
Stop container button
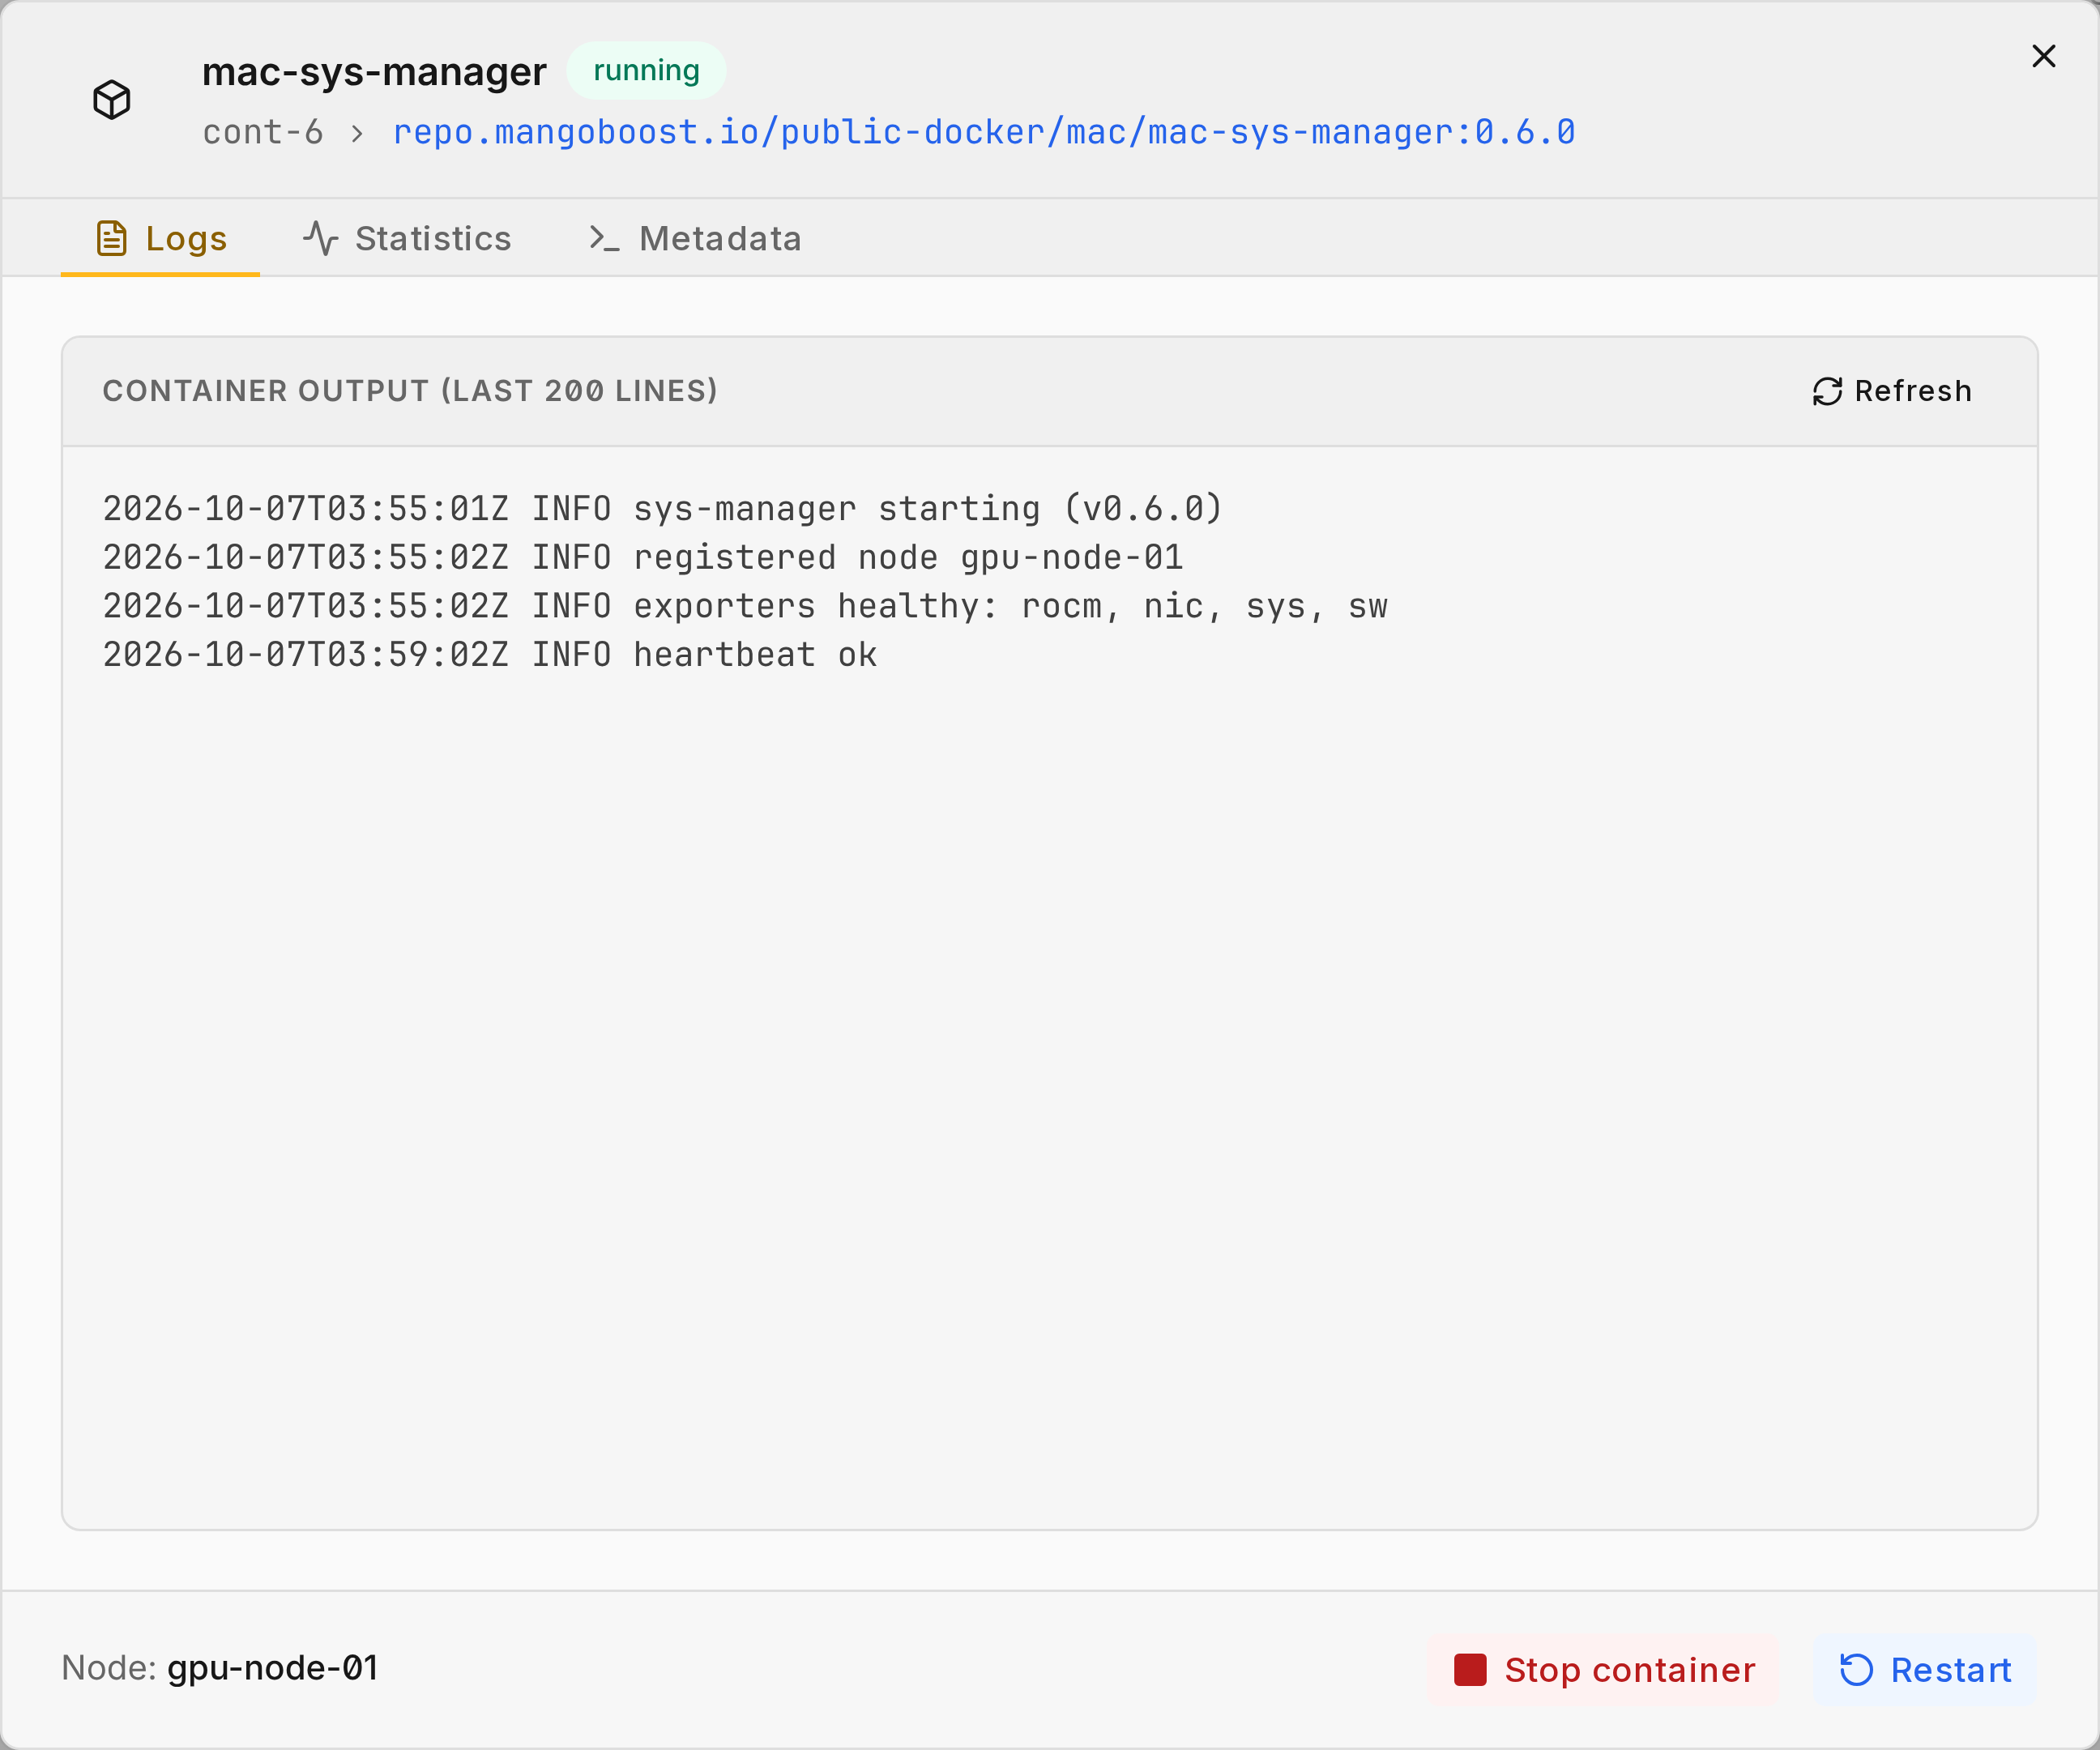click(1604, 1670)
